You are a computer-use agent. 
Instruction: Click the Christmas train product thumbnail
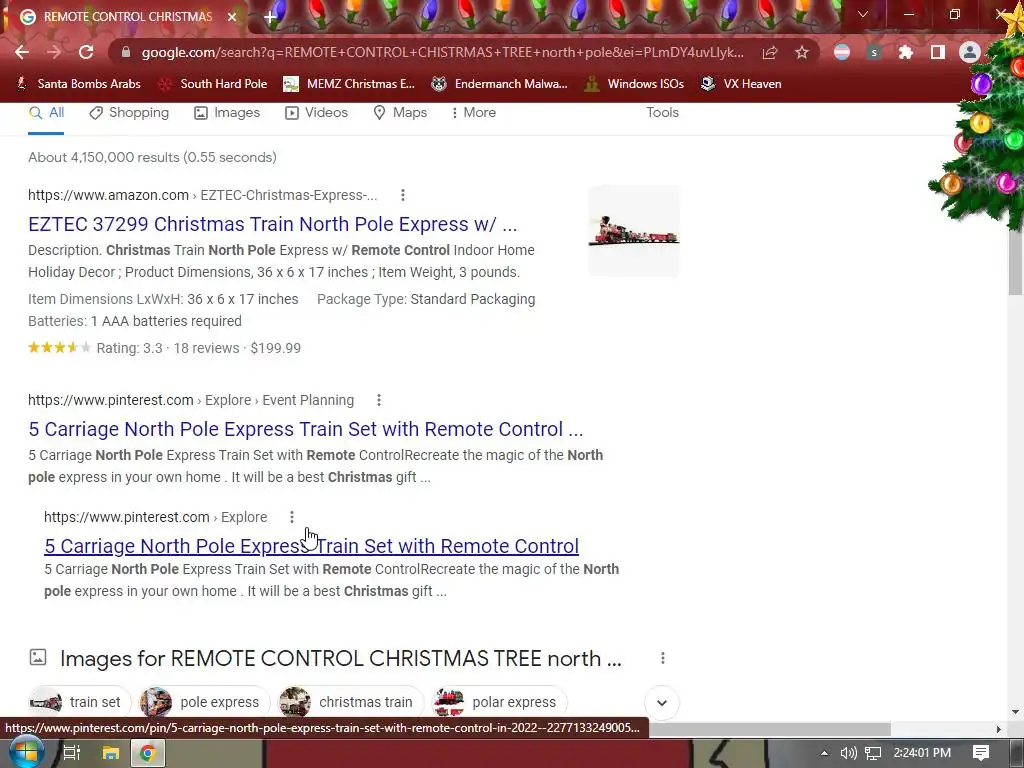click(633, 231)
